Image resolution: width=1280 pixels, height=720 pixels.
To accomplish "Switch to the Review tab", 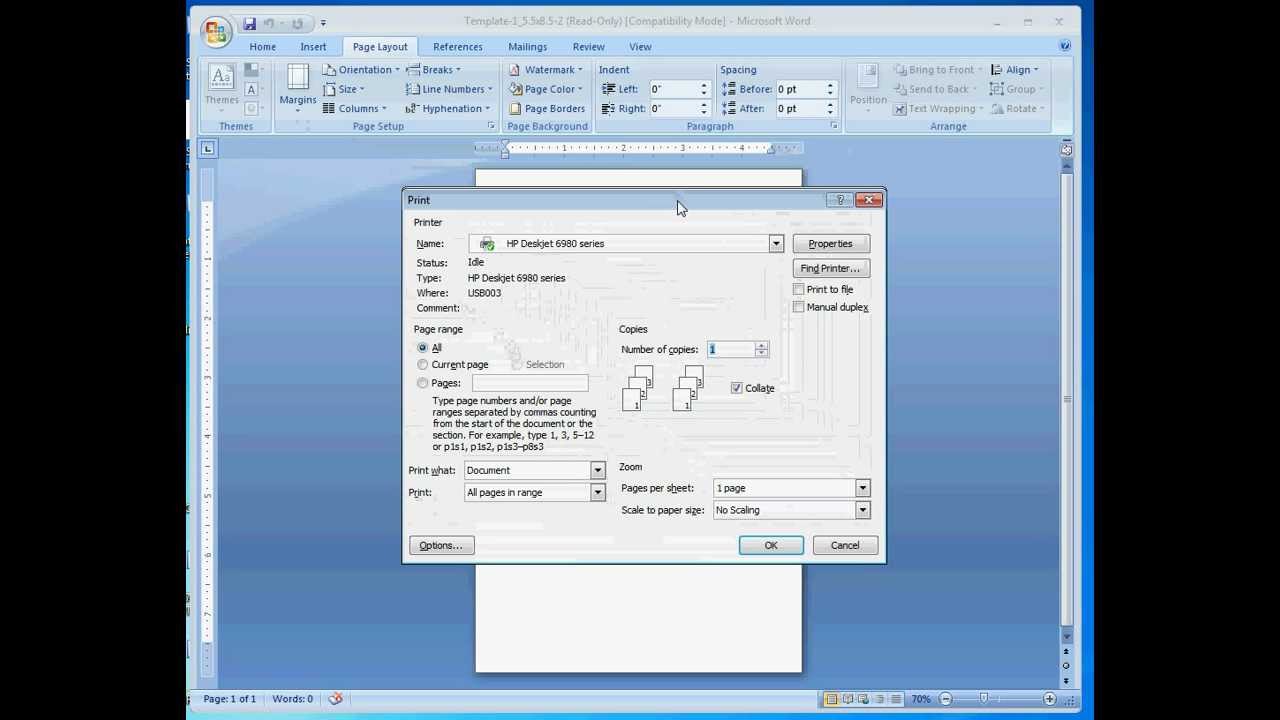I will point(588,47).
